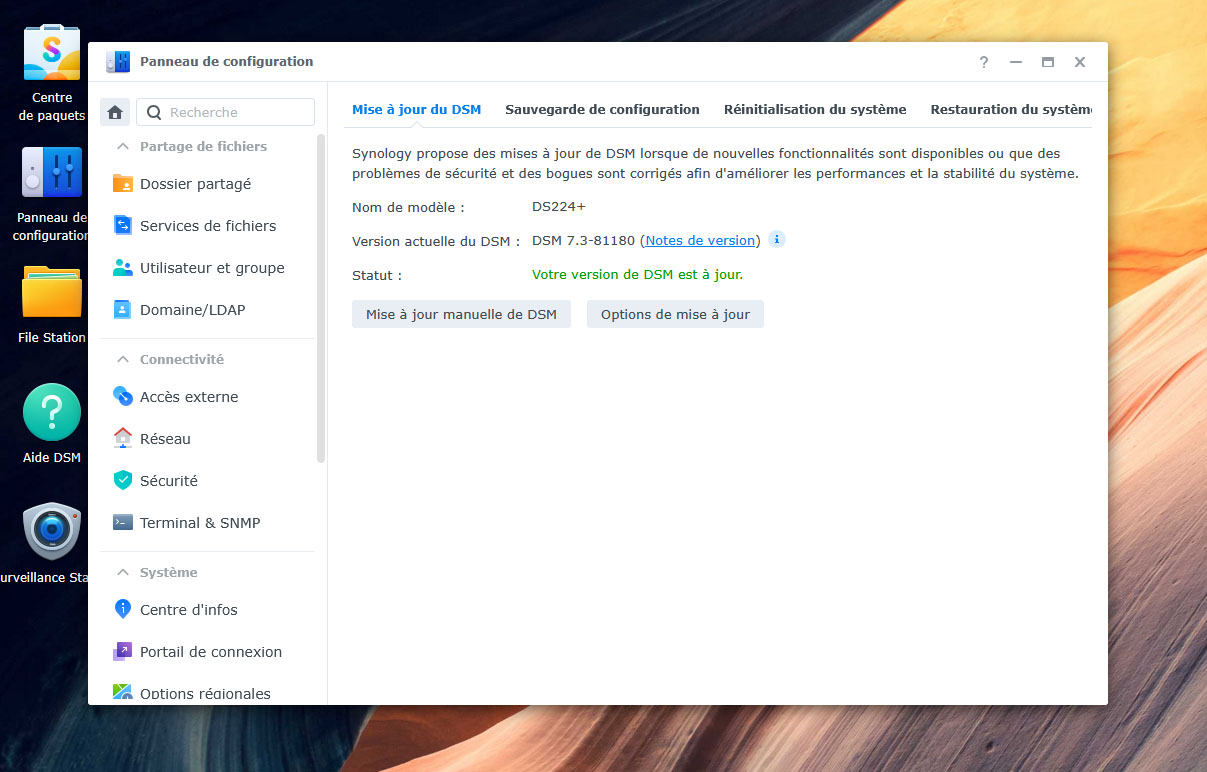
Task: Click the home icon in sidebar
Action: tap(115, 112)
